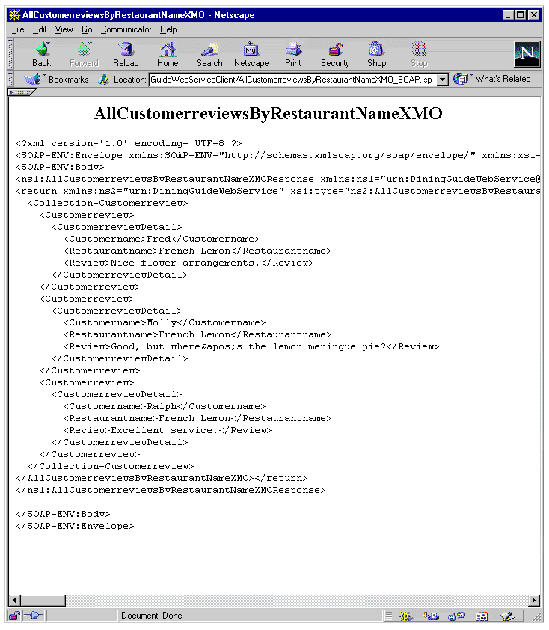Collapse the navigation toolbar grip
549x630 pixels.
11,54
